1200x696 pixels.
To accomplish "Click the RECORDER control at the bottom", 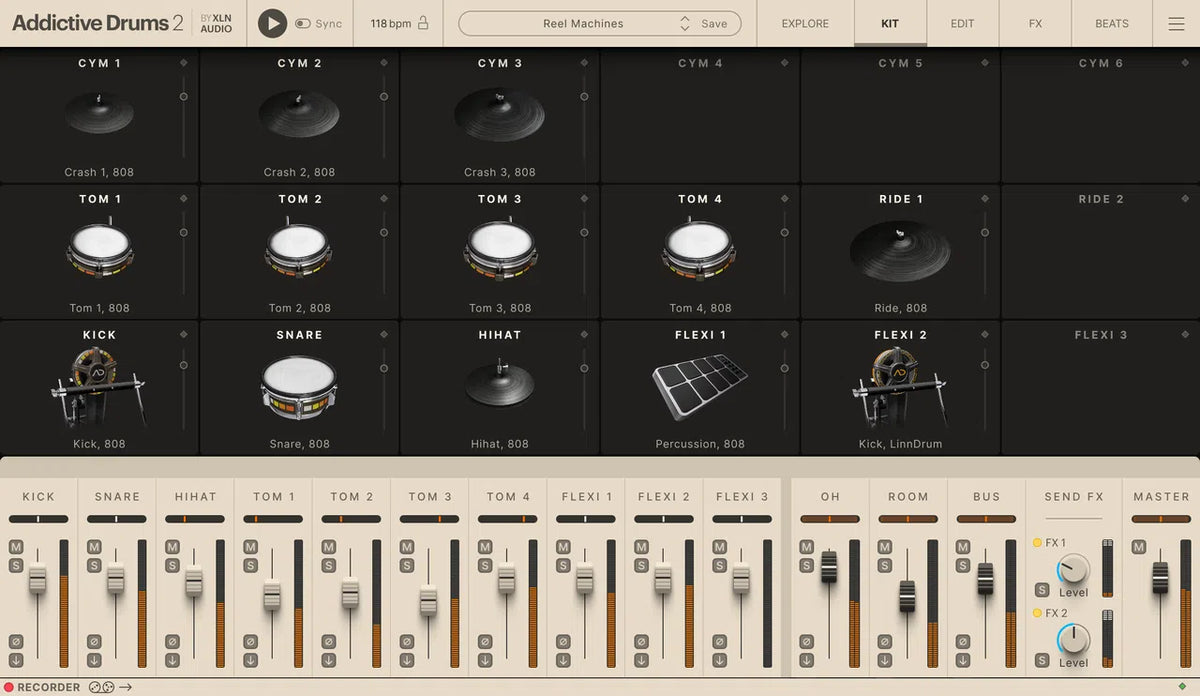I will 44,687.
